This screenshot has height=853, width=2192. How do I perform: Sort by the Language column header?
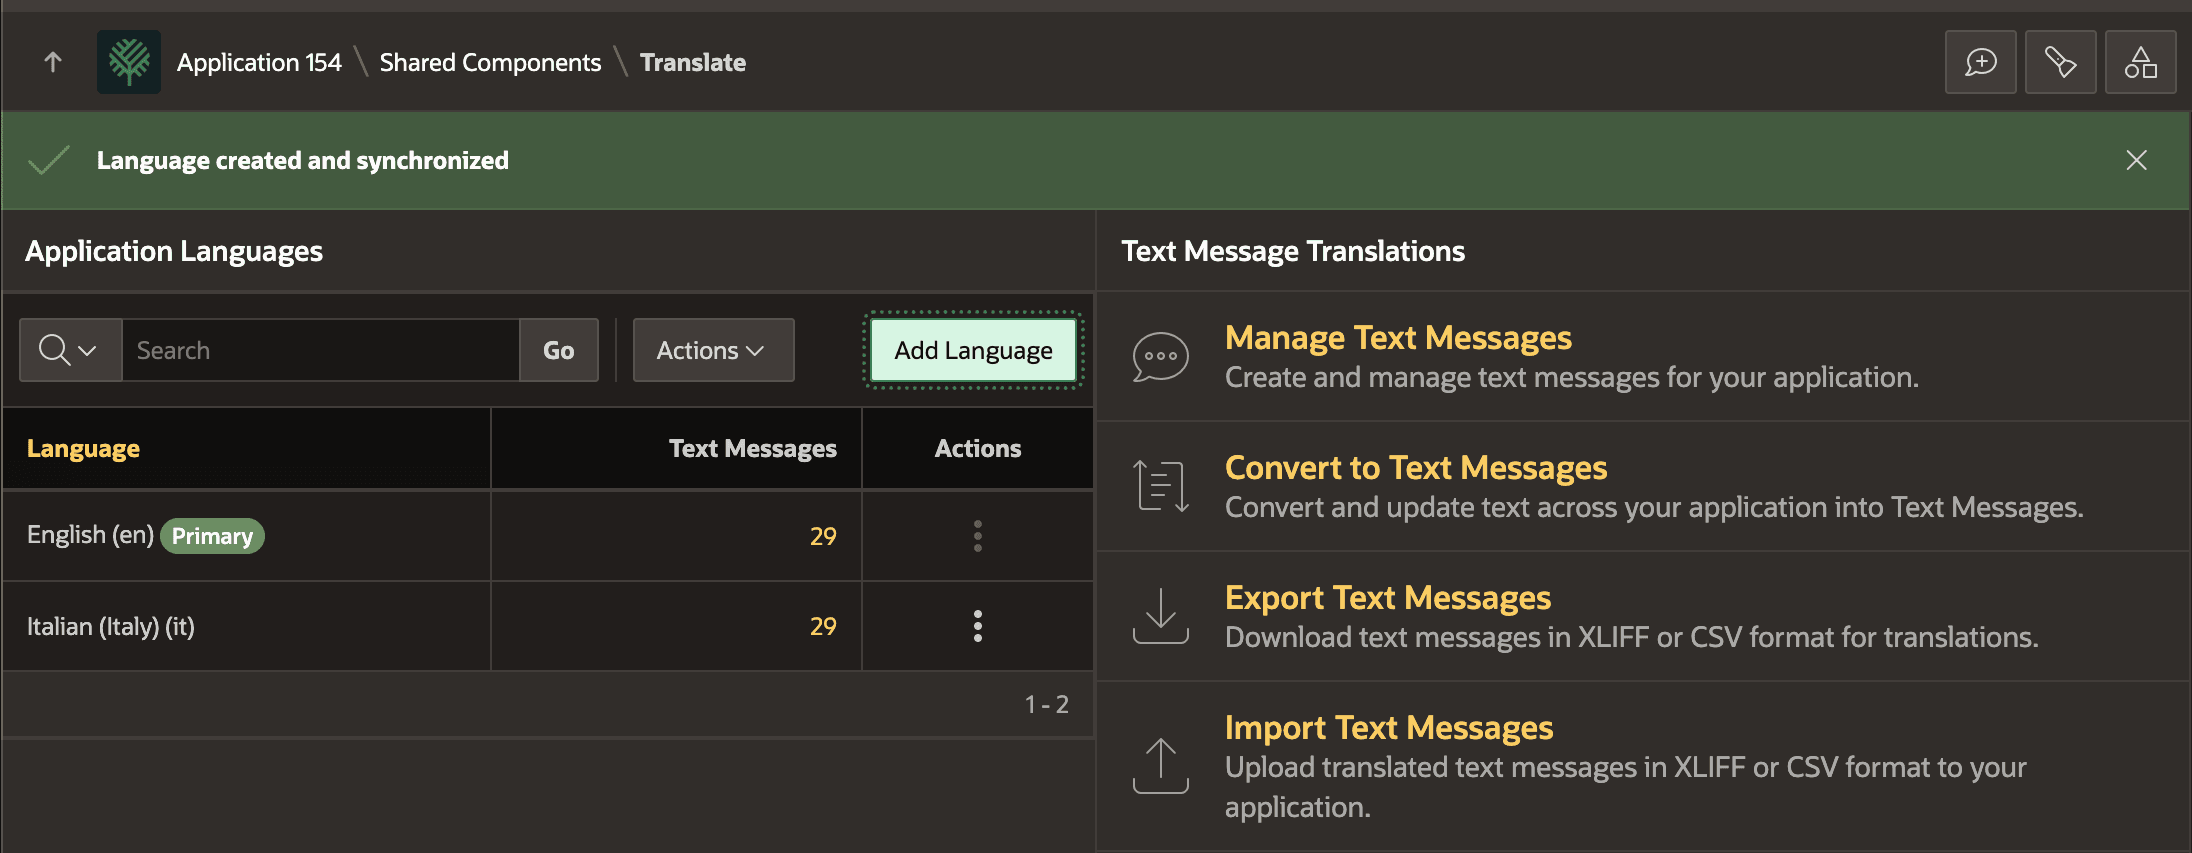[83, 448]
